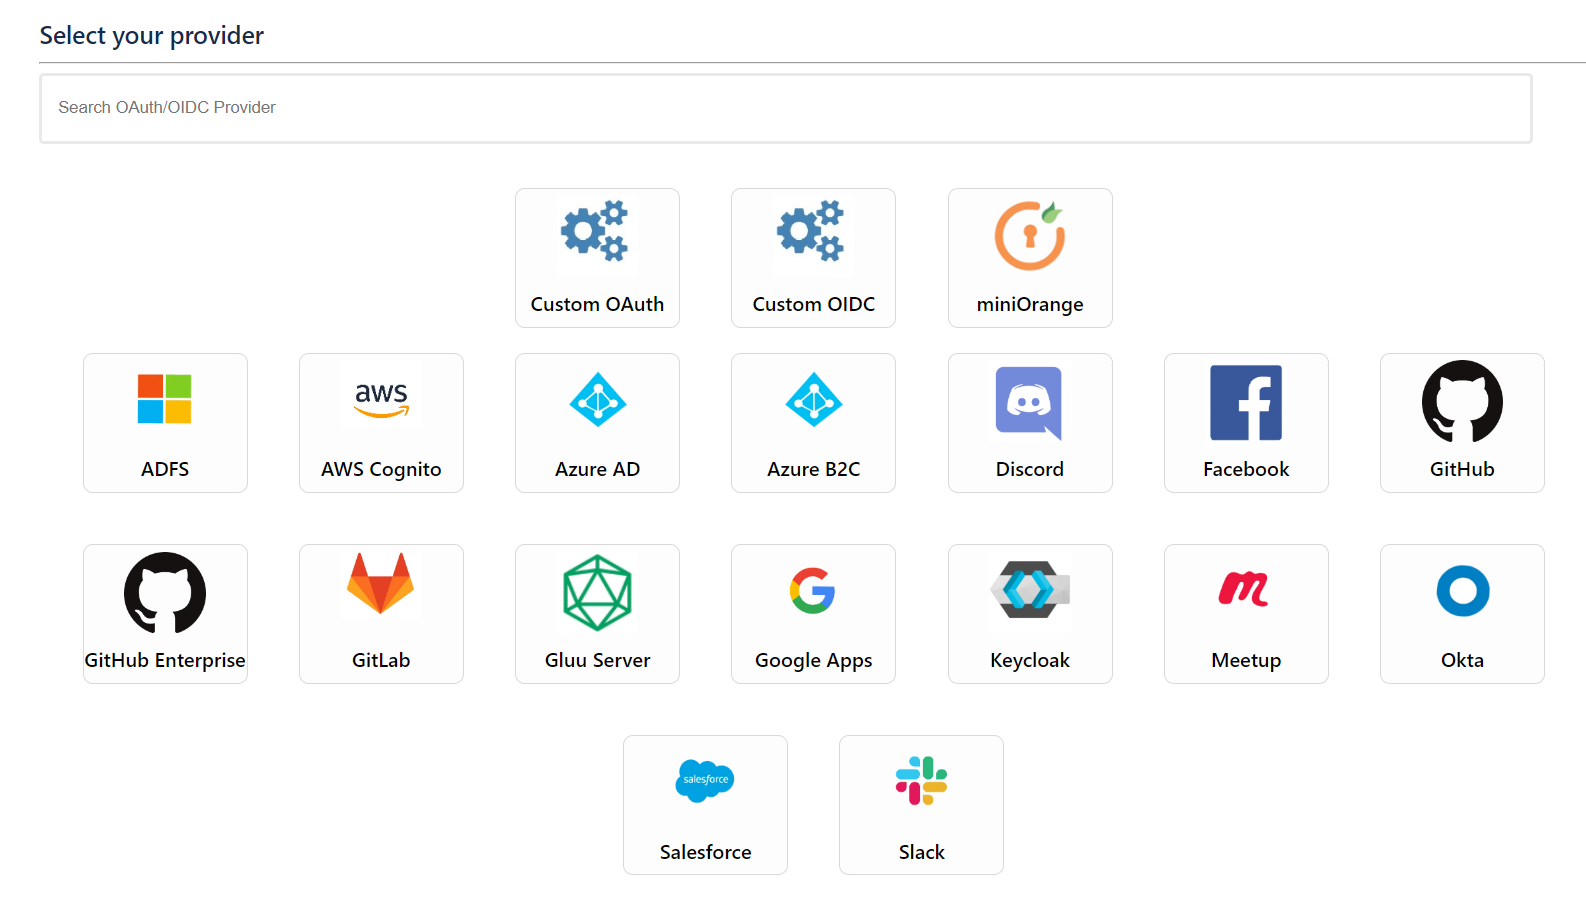Image resolution: width=1586 pixels, height=900 pixels.
Task: Pick the Slack logo
Action: point(921,781)
